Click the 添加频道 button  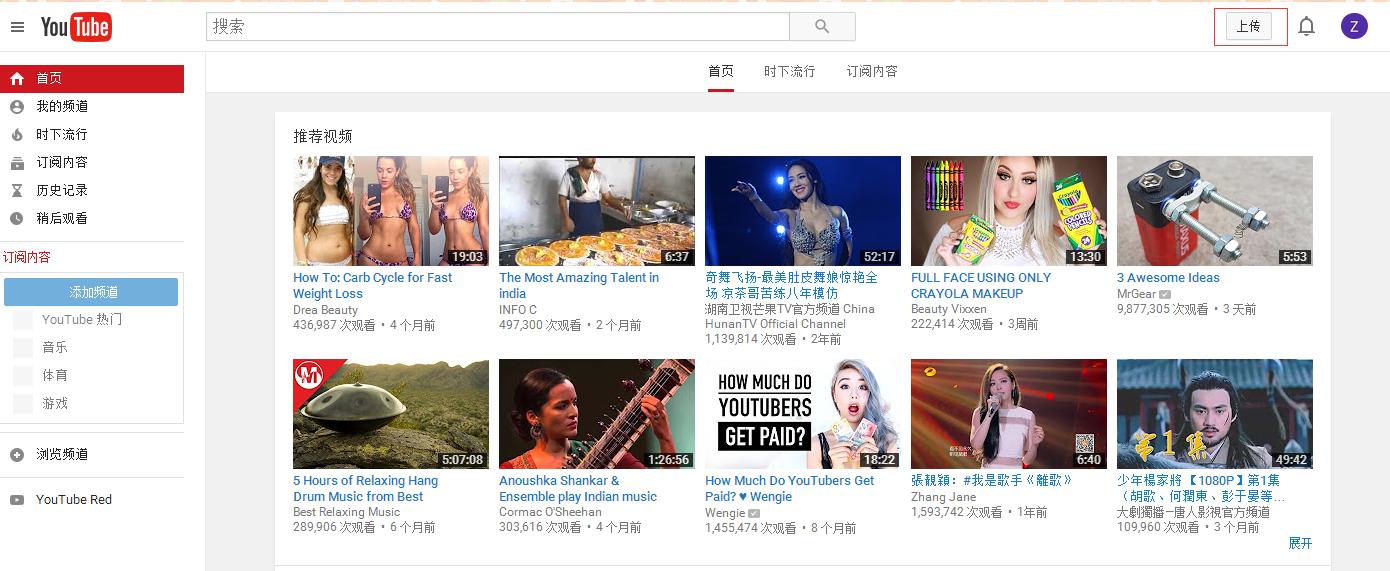[91, 292]
